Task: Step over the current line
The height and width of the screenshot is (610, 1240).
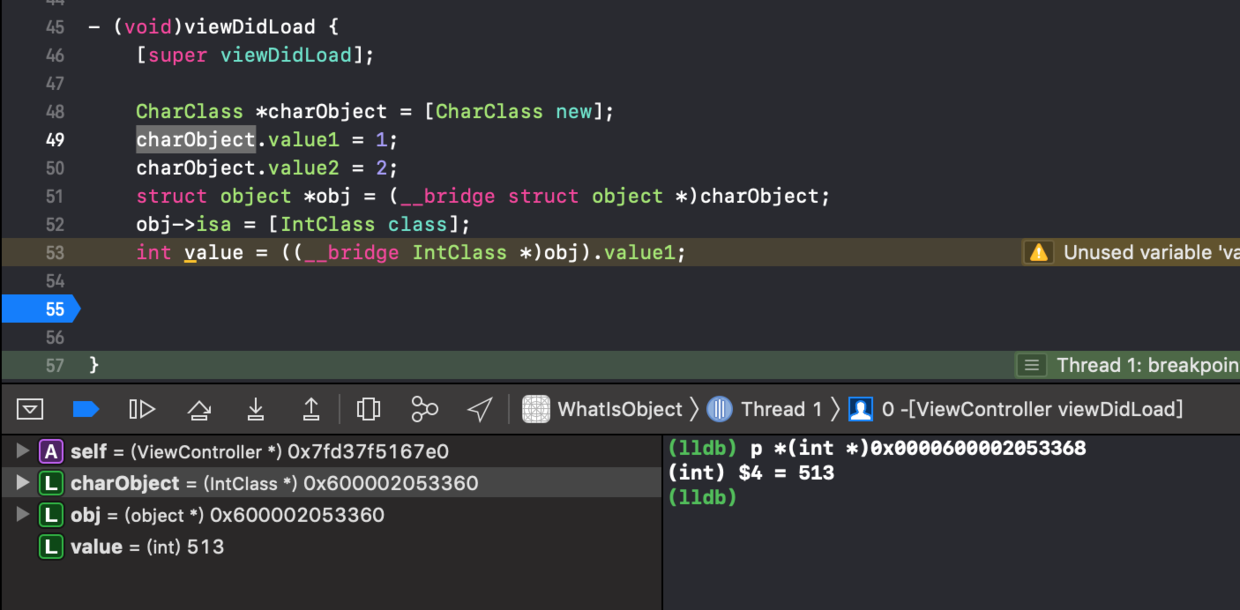Action: tap(199, 409)
